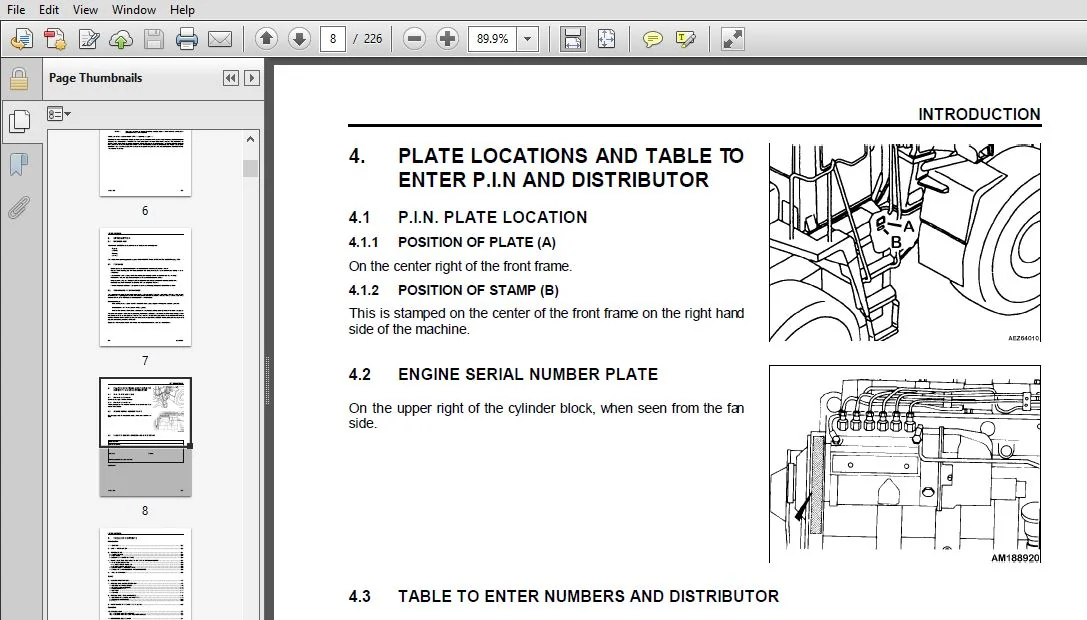Click the Open file icon

pyautogui.click(x=21, y=39)
